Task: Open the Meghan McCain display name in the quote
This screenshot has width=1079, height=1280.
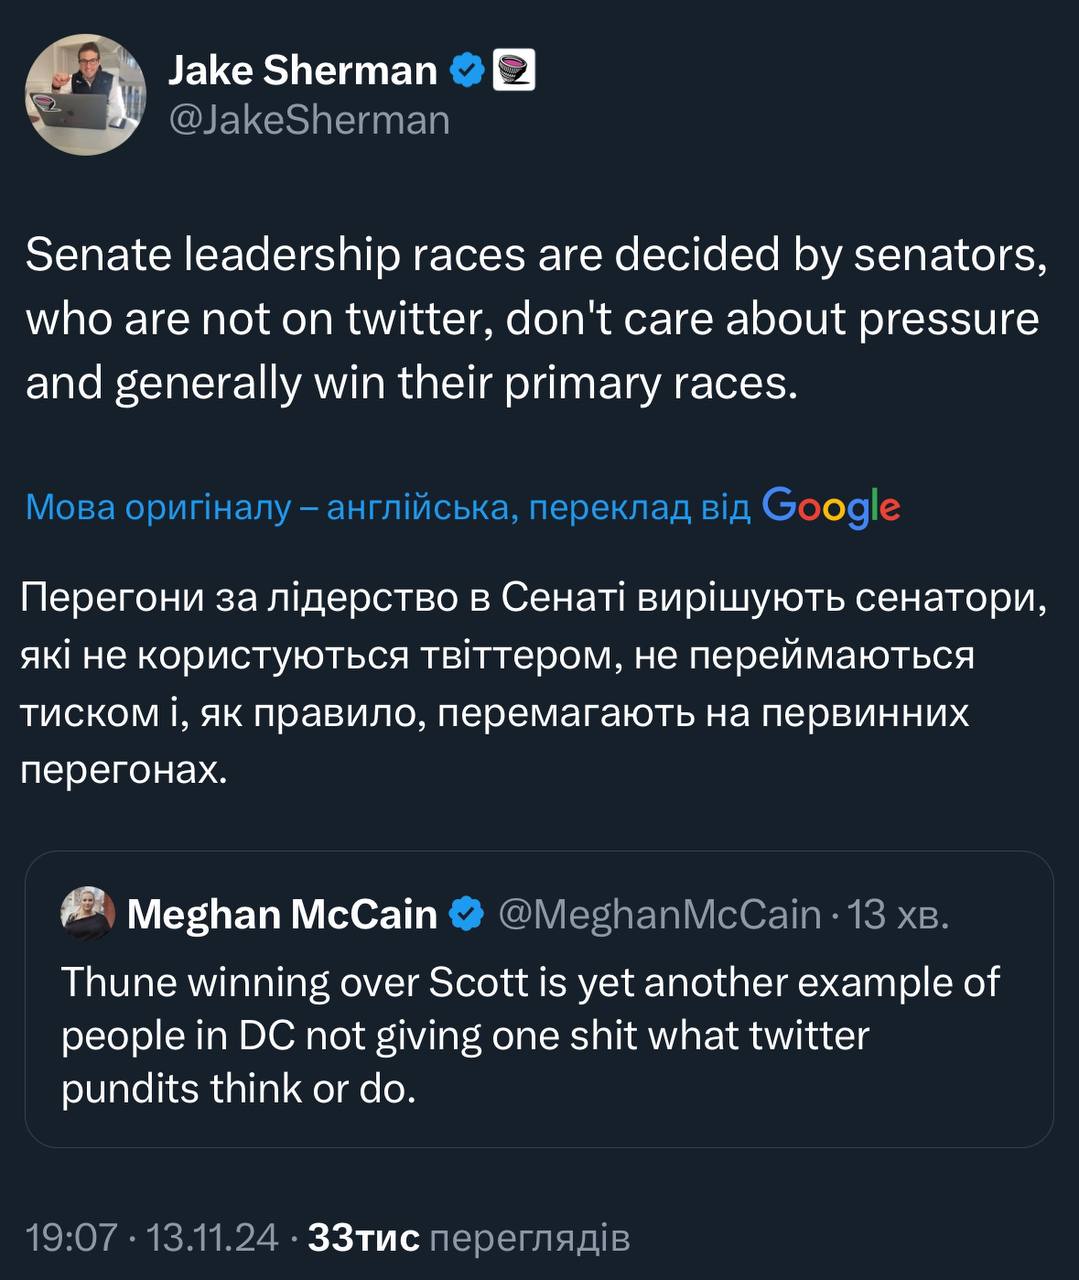Action: [x=282, y=914]
